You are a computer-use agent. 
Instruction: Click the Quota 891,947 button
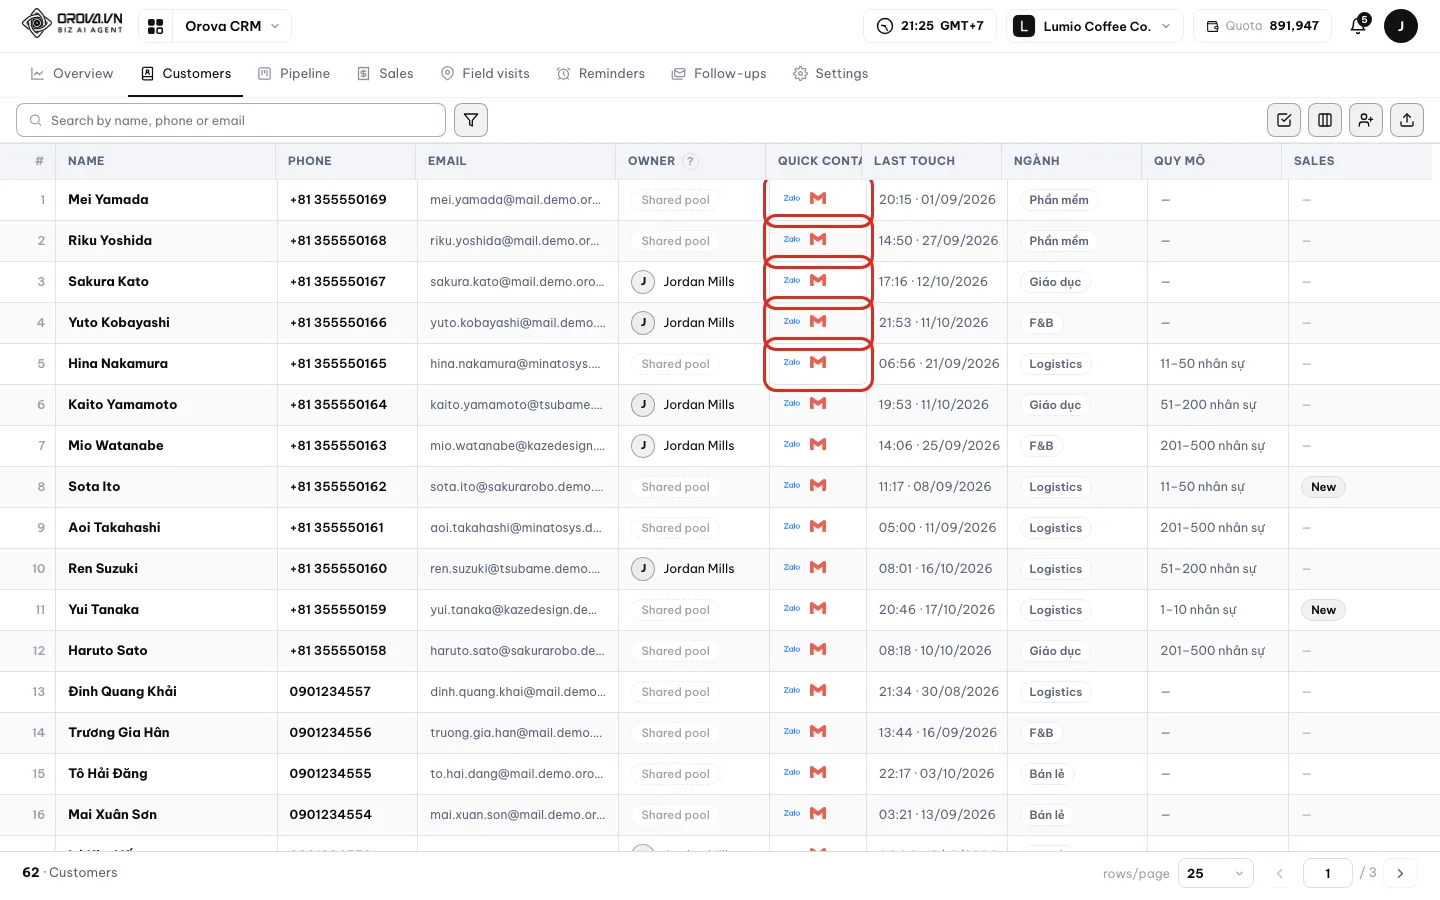[1262, 26]
